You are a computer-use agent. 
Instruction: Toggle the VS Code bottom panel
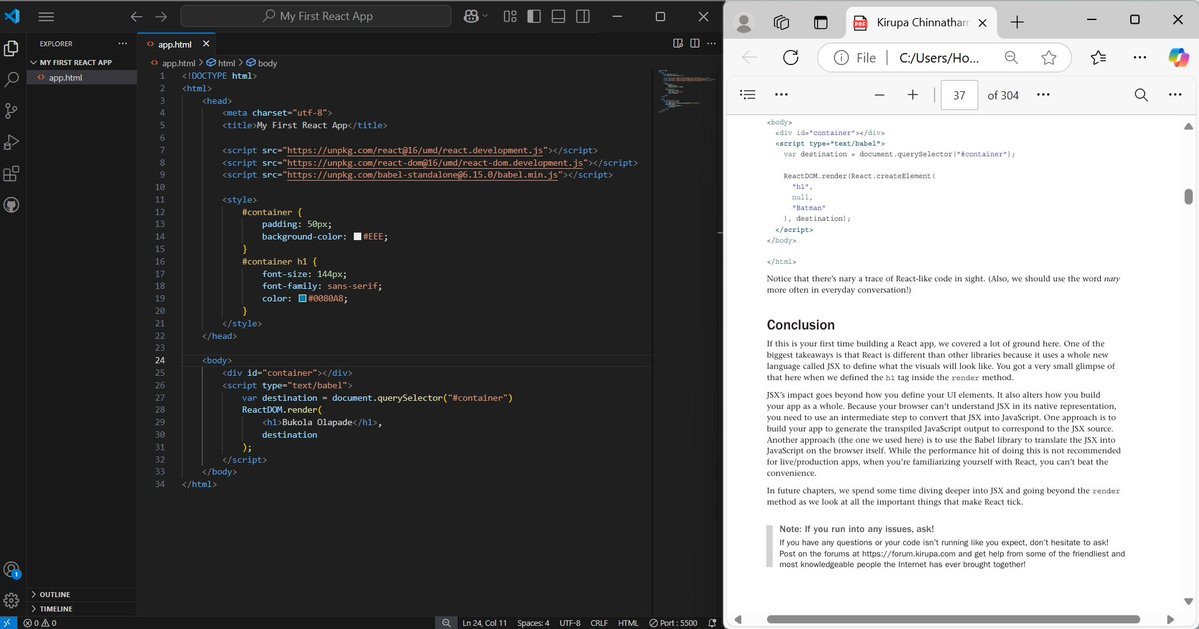click(x=558, y=16)
